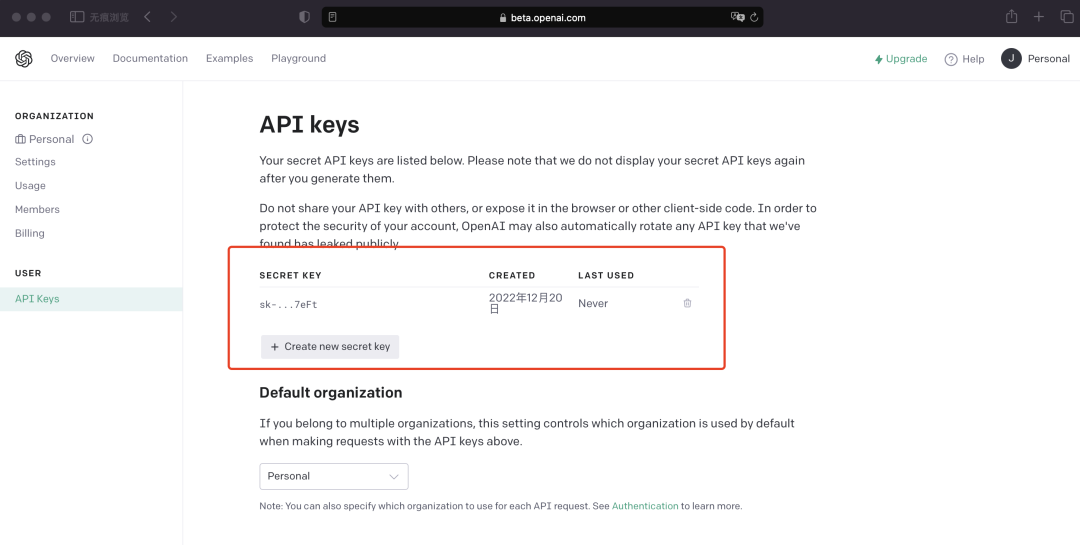Screen dimensions: 1080x545
Task: Click the Never last used value
Action: point(593,304)
